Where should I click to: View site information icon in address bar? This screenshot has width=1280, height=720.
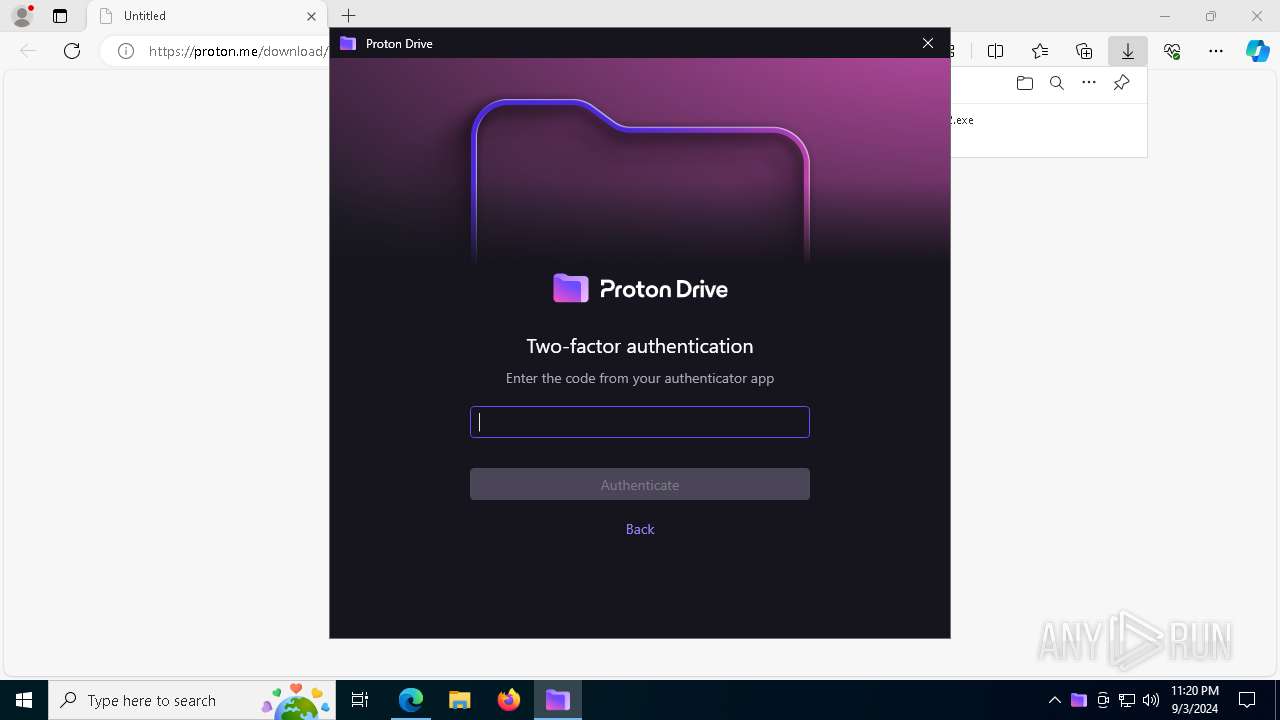point(126,51)
